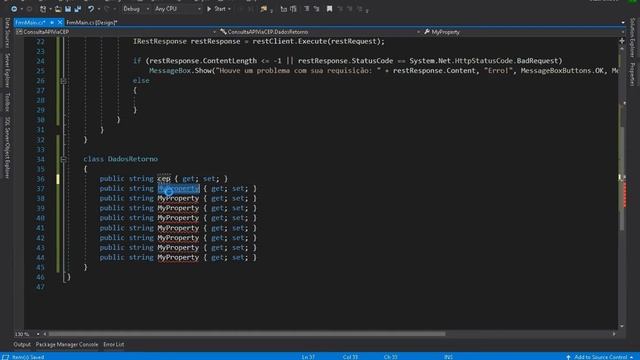This screenshot has width=640, height=360.
Task: Click the split editor handle above the scrollbar
Action: pyautogui.click(x=622, y=40)
